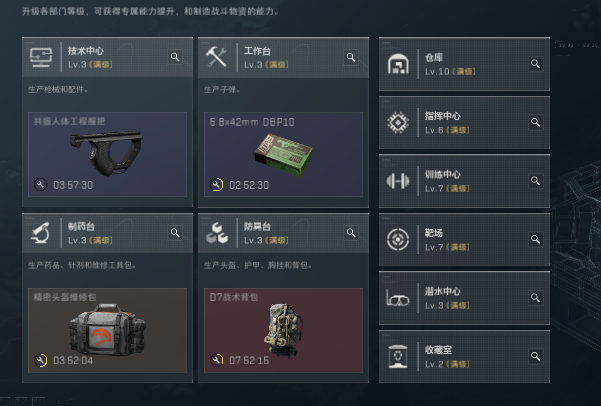Click magnifier icon for 收藏室

pos(535,356)
